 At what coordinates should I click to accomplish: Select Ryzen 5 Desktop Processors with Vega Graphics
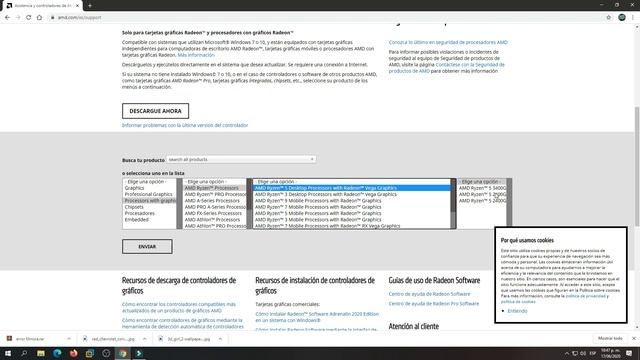click(x=352, y=188)
